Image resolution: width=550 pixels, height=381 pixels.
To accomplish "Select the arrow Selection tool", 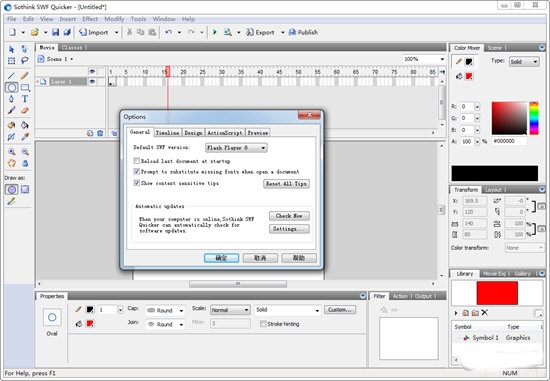I will click(11, 49).
